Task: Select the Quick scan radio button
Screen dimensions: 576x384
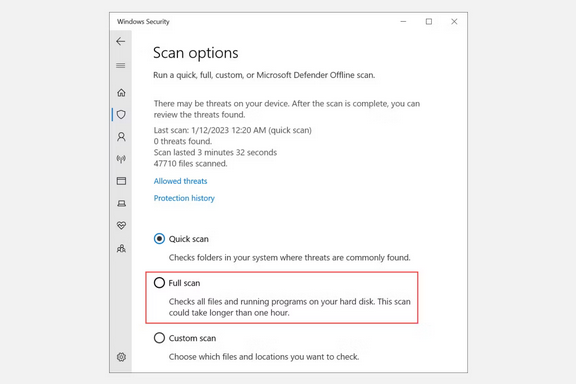Action: click(159, 239)
